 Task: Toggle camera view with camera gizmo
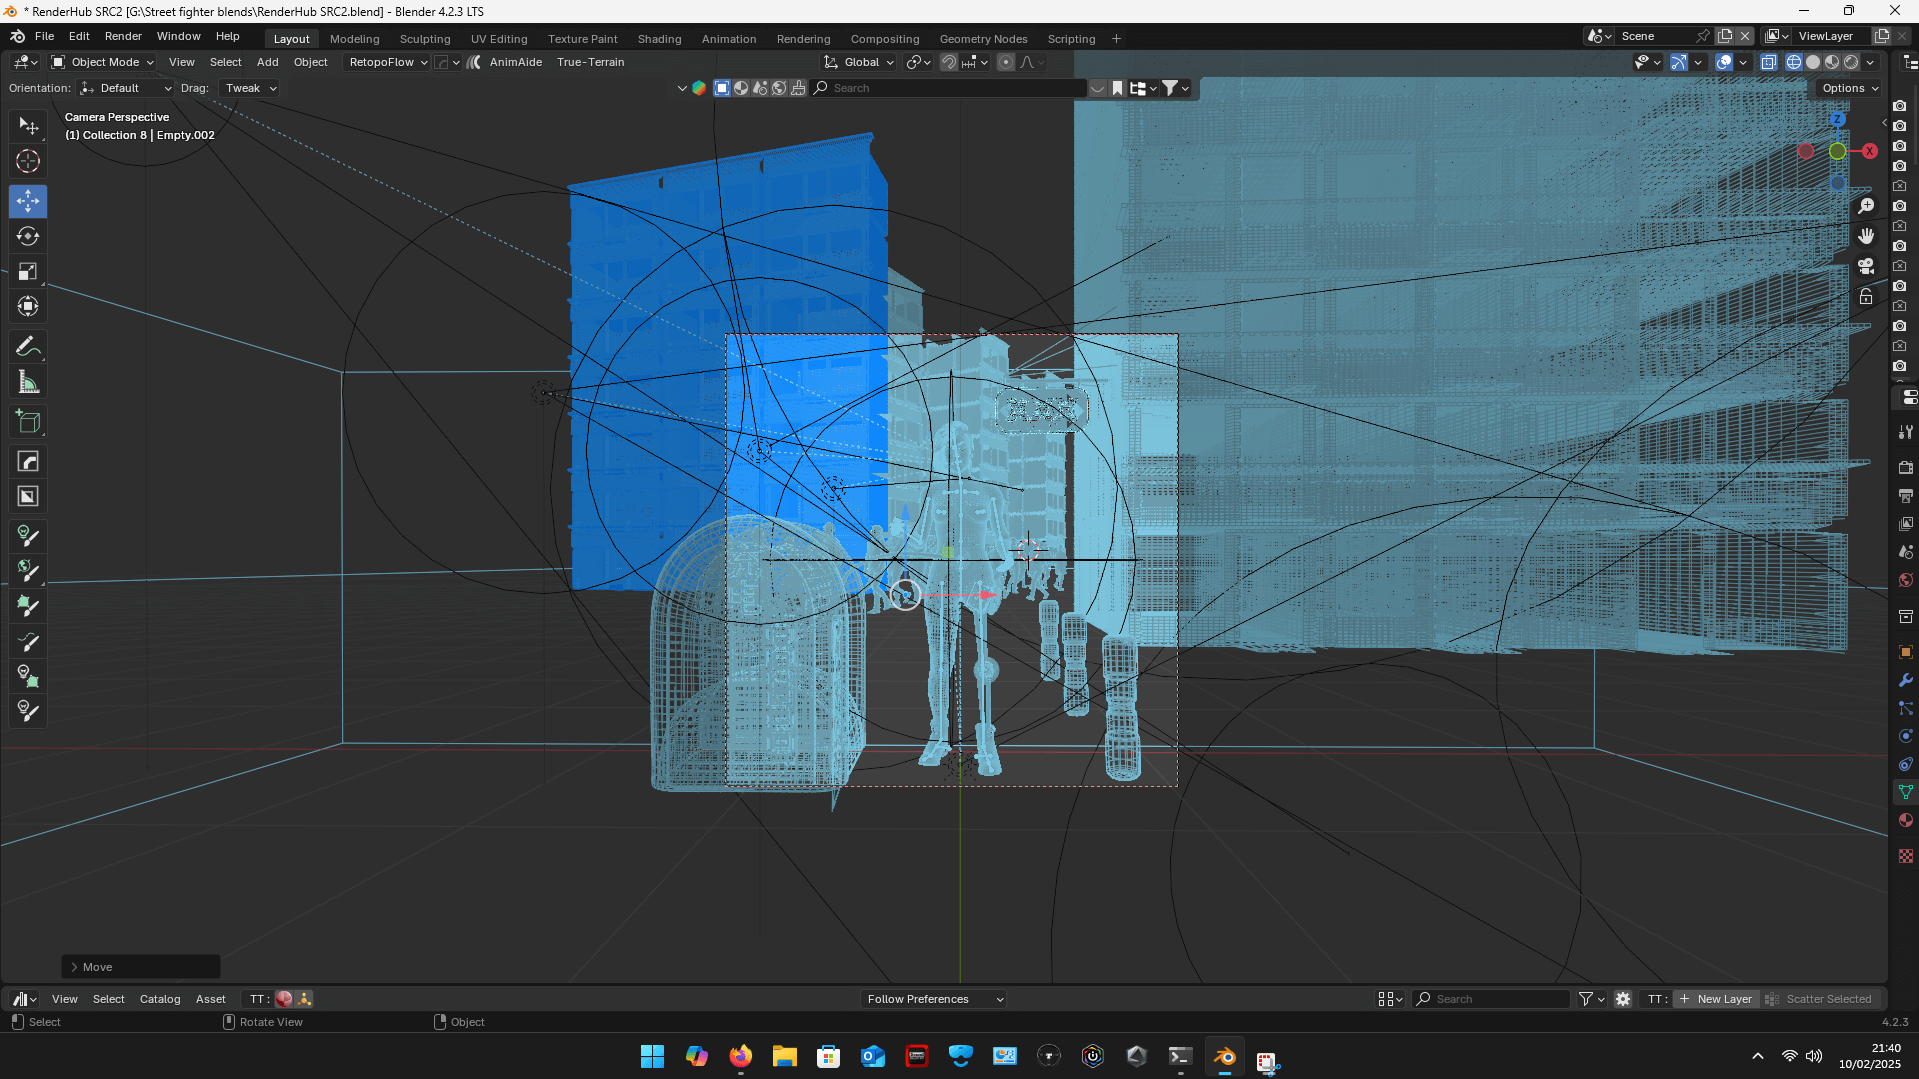[x=1866, y=266]
